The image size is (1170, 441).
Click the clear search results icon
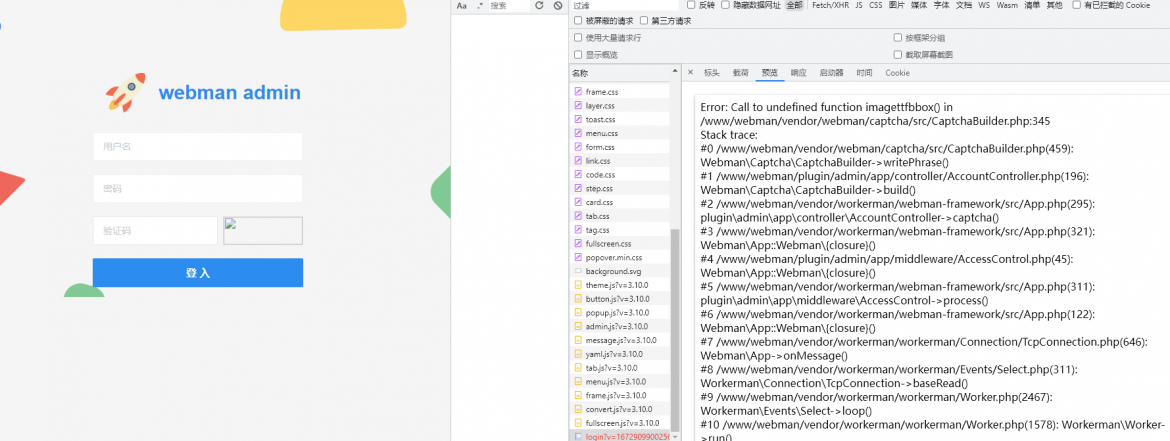558,5
